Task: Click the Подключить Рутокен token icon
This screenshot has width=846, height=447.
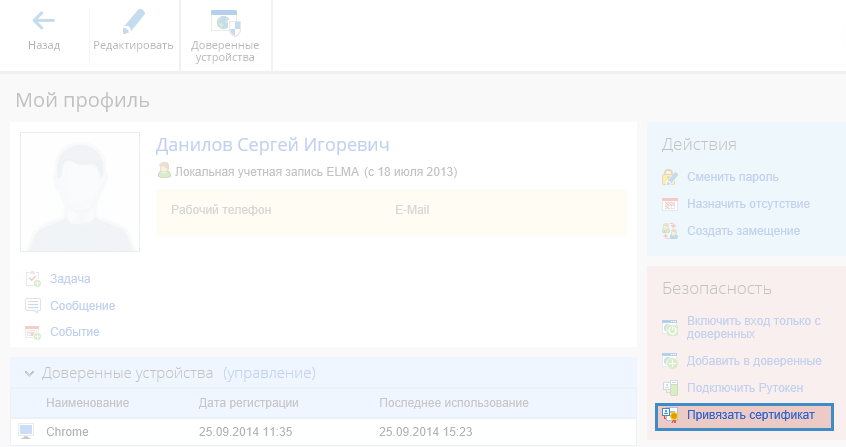Action: (x=670, y=388)
